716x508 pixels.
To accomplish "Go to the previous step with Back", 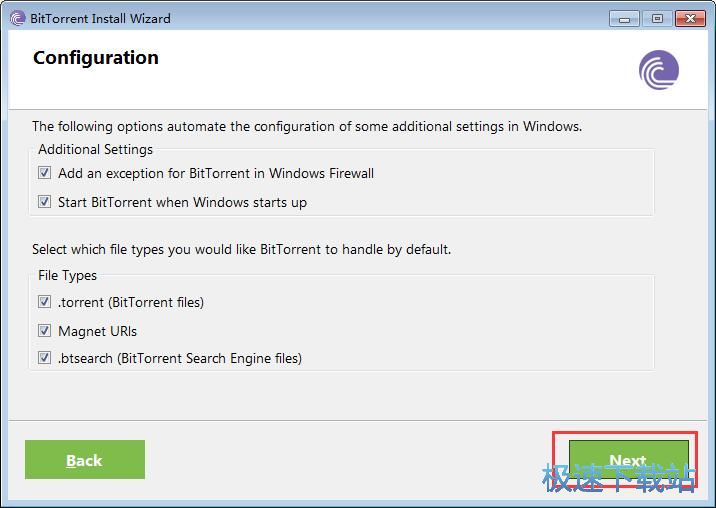I will [85, 460].
